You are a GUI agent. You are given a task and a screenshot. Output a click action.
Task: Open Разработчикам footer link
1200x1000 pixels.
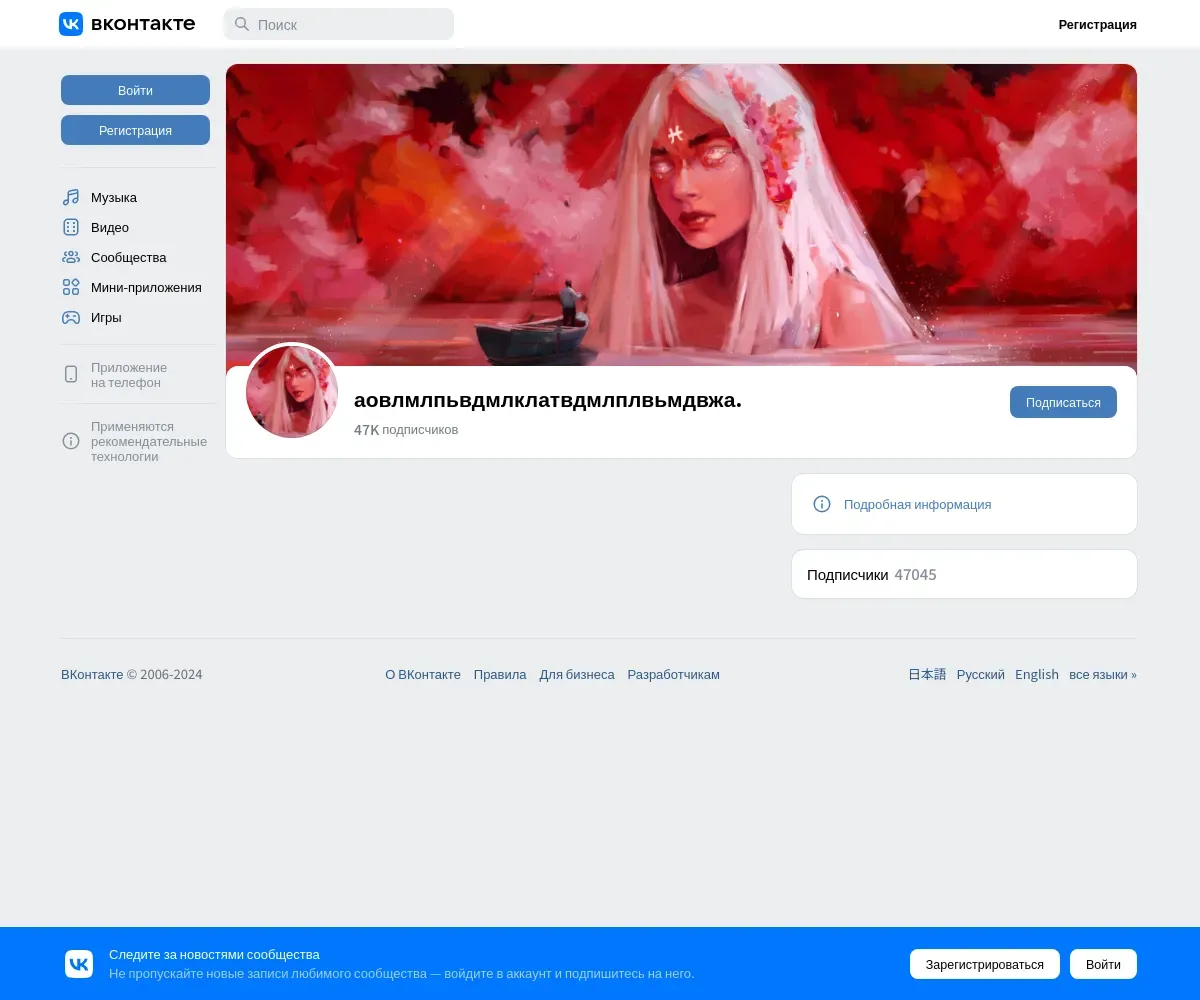673,675
